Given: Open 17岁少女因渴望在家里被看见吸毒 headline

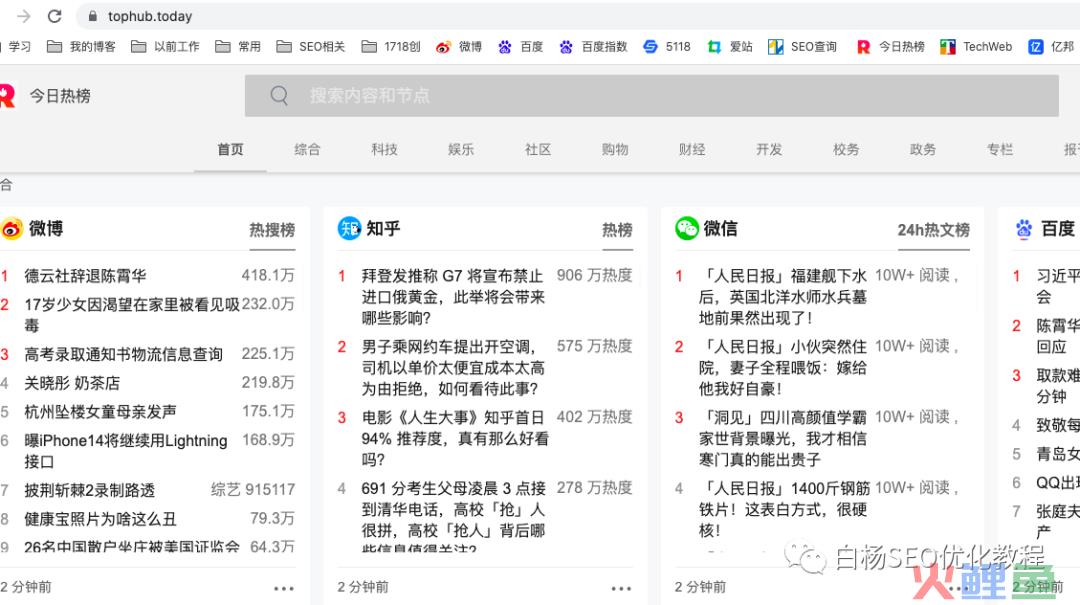Looking at the screenshot, I should point(132,315).
